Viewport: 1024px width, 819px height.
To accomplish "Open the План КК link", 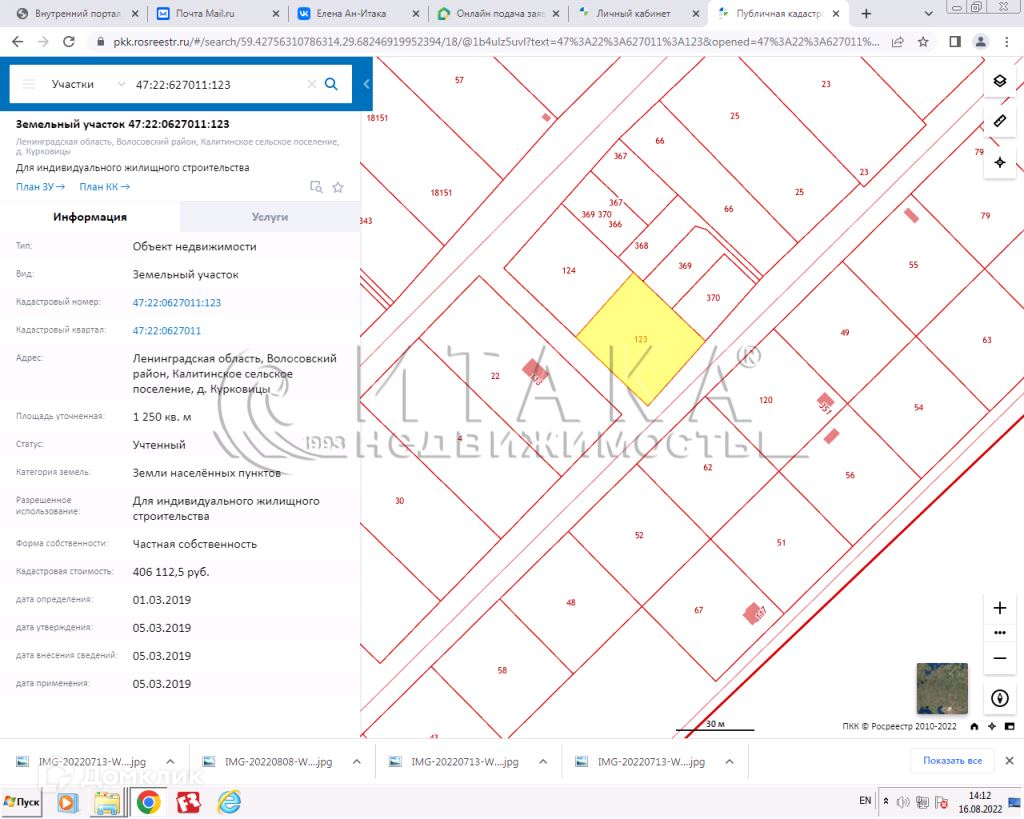I will [x=104, y=187].
